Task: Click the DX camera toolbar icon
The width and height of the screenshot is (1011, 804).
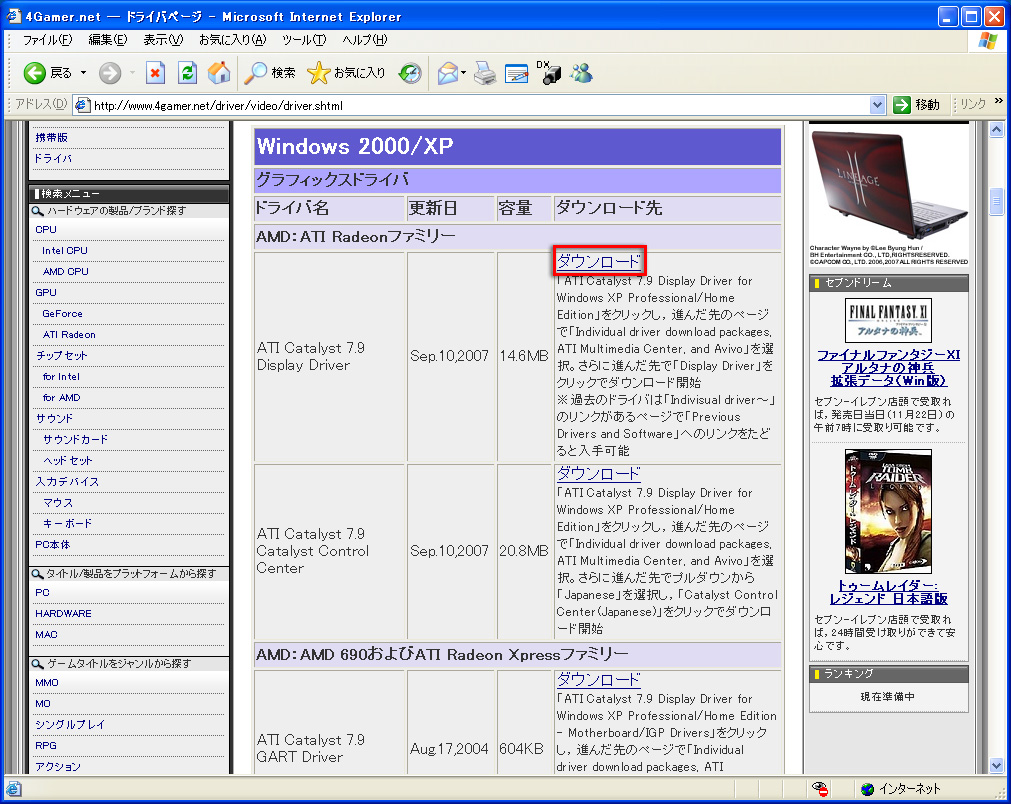Action: [549, 73]
